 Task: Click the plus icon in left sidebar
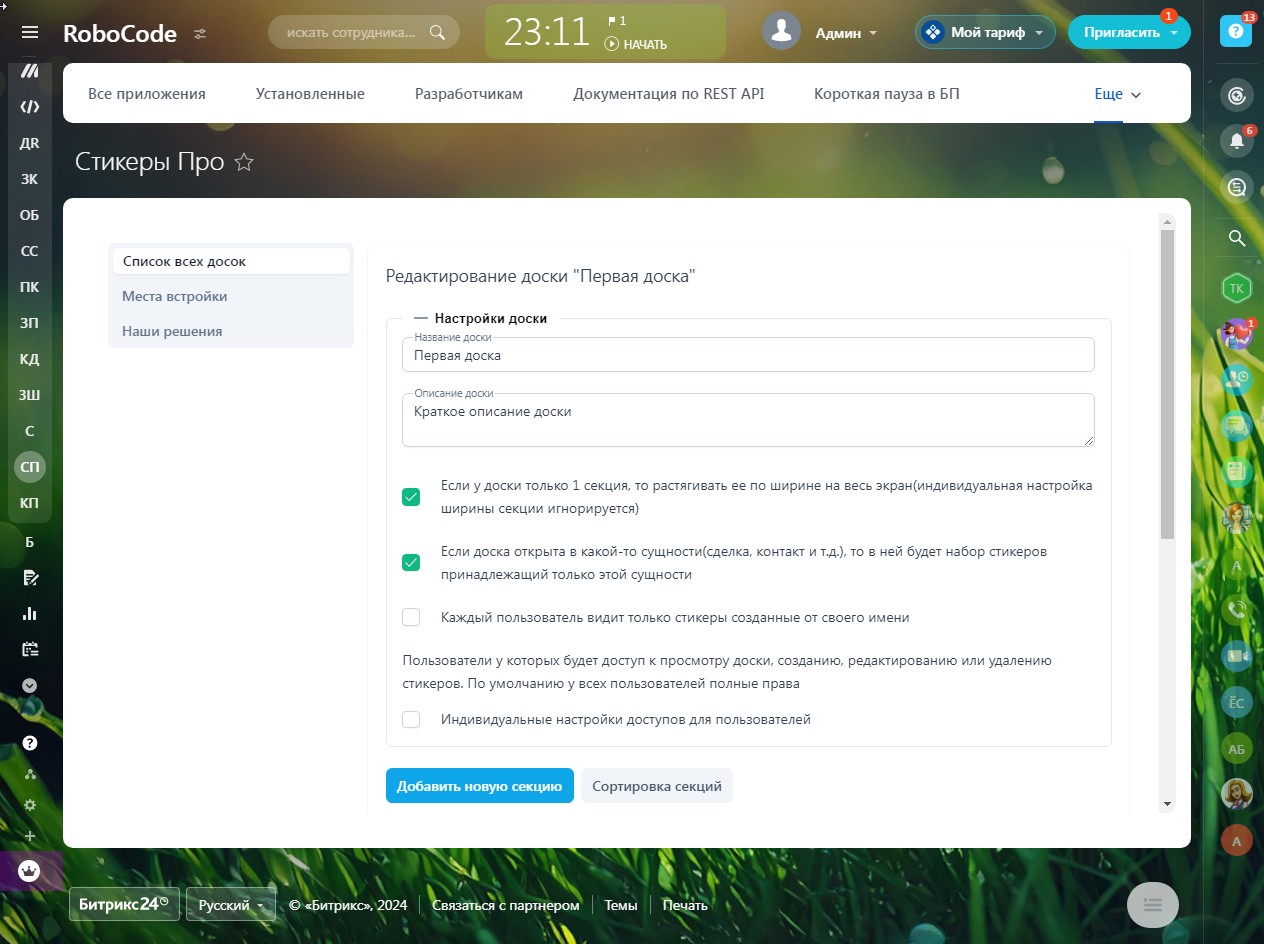pyautogui.click(x=30, y=836)
